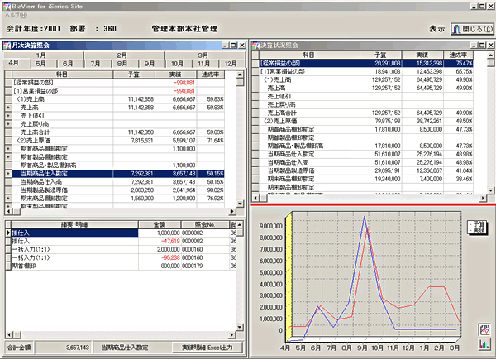Click the 科目 header in 決算状況照会 table
This screenshot has height=360, width=496.
click(308, 55)
